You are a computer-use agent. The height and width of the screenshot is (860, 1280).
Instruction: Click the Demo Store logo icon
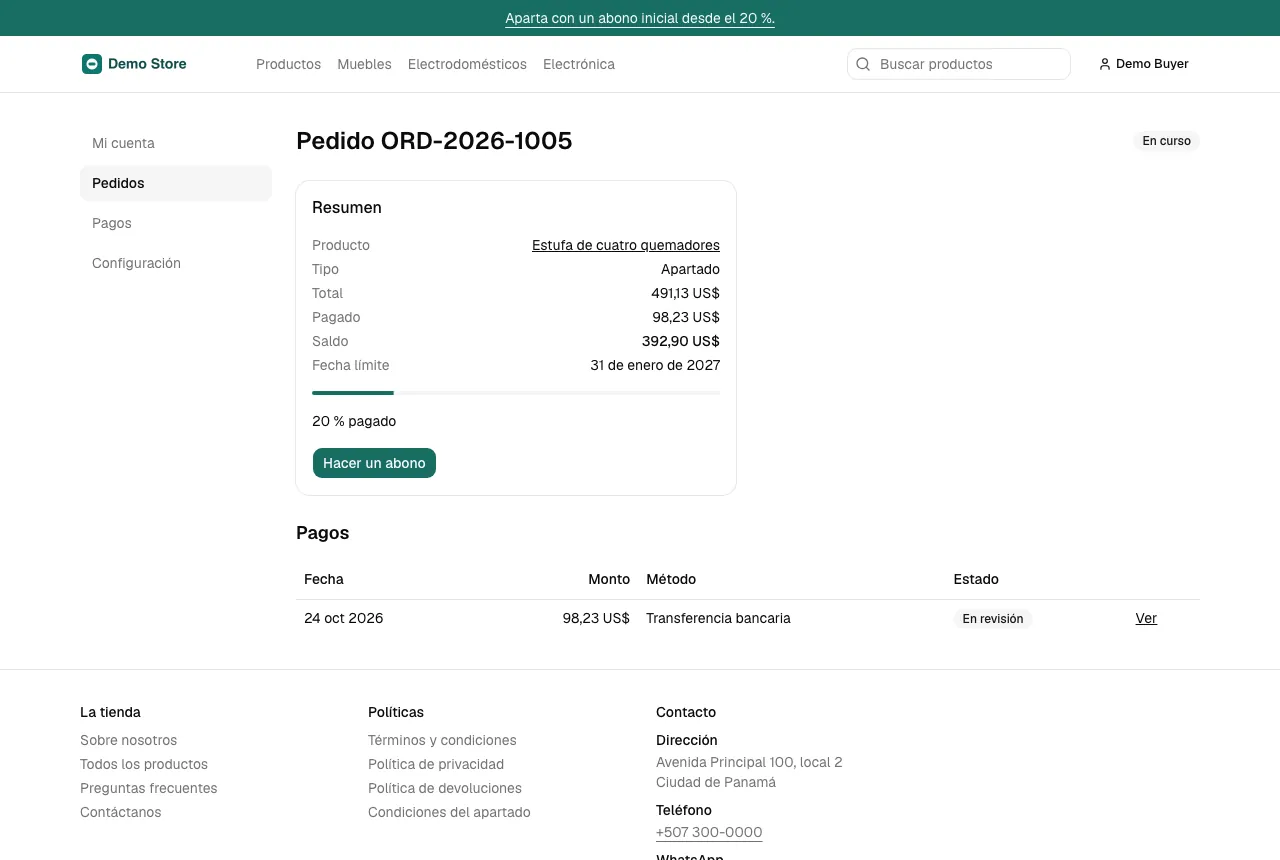tap(92, 64)
